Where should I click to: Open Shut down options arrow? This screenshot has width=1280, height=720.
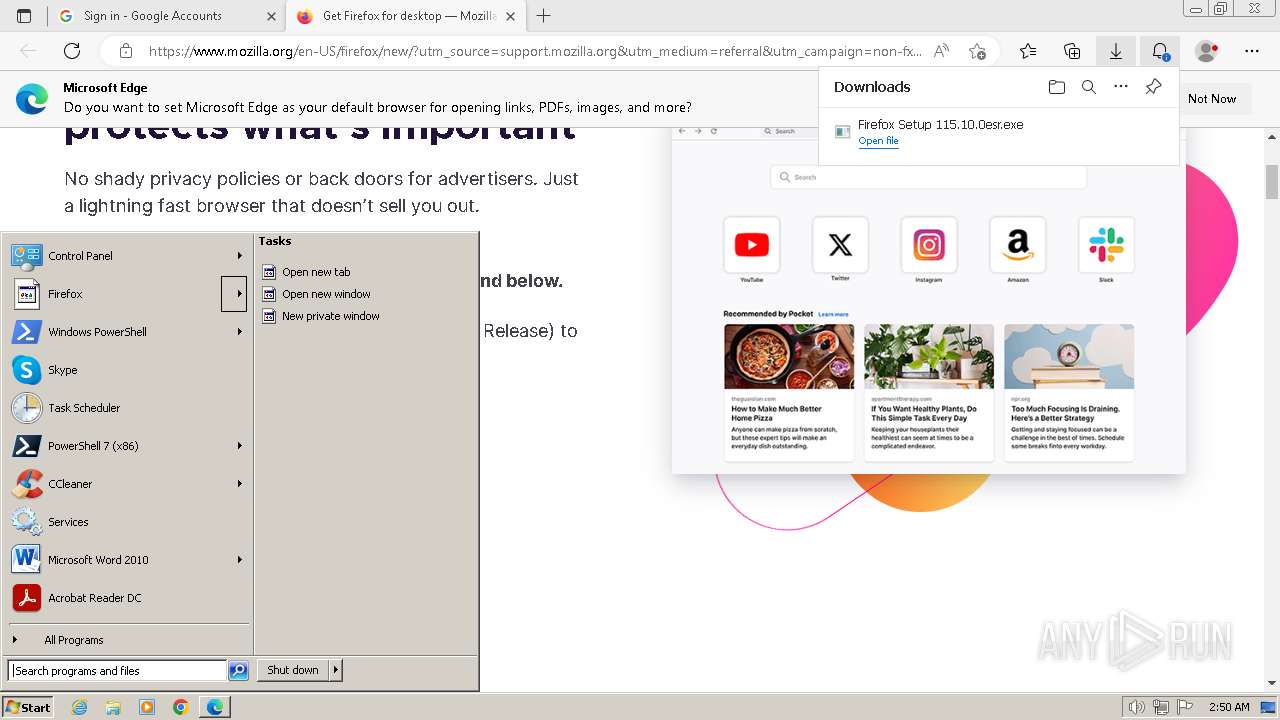point(336,670)
